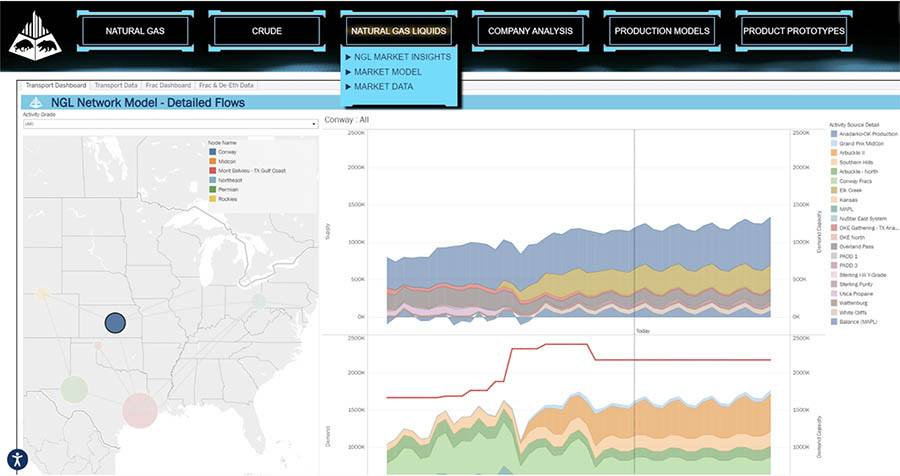Switch to Transport Dashboard tab
The height and width of the screenshot is (476, 900).
tap(56, 85)
